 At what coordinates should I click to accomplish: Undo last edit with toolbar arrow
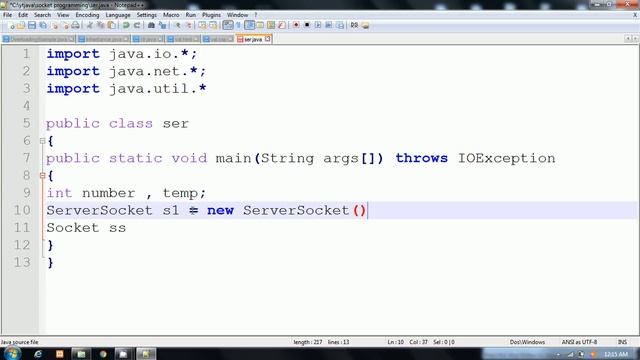tap(126, 25)
